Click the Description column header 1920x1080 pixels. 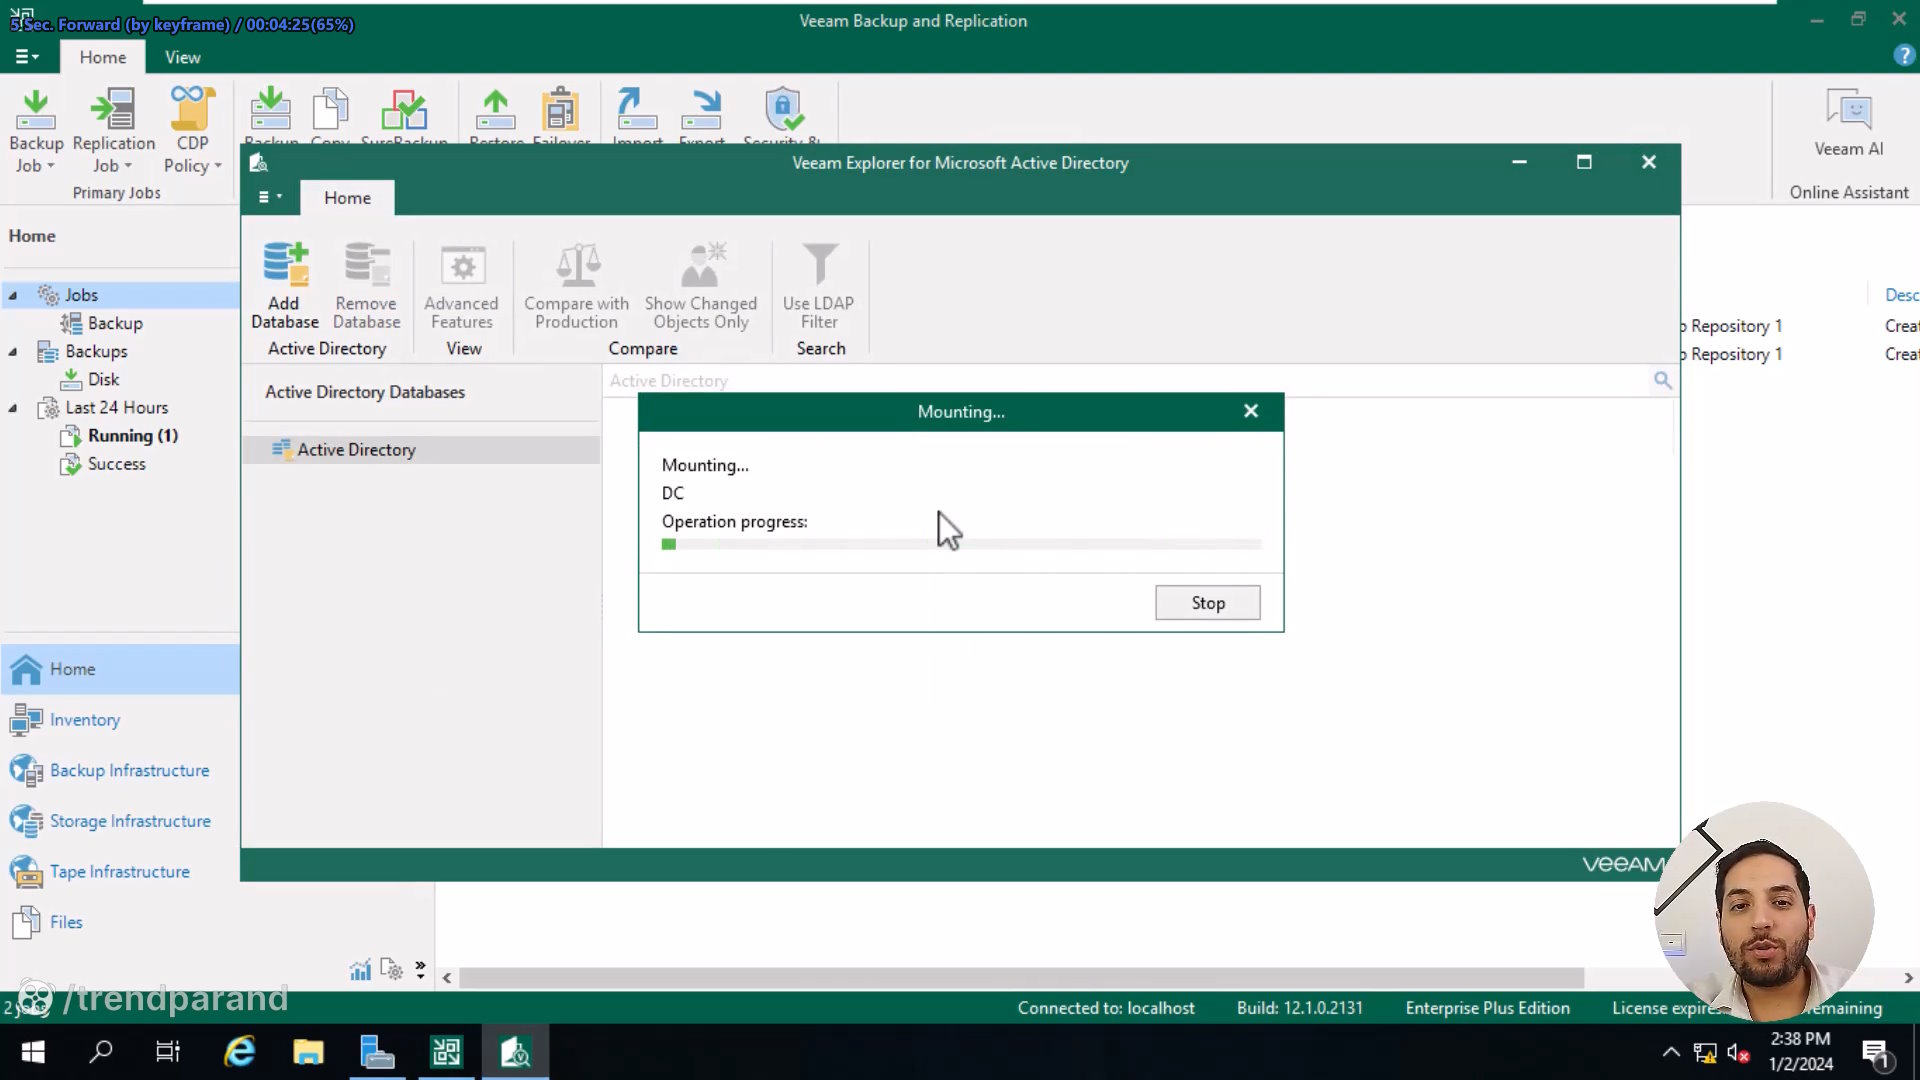1900,295
